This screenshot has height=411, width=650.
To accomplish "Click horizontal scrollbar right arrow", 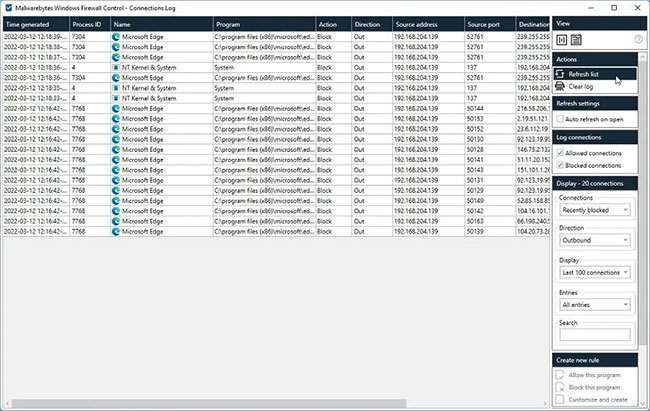I will click(545, 404).
